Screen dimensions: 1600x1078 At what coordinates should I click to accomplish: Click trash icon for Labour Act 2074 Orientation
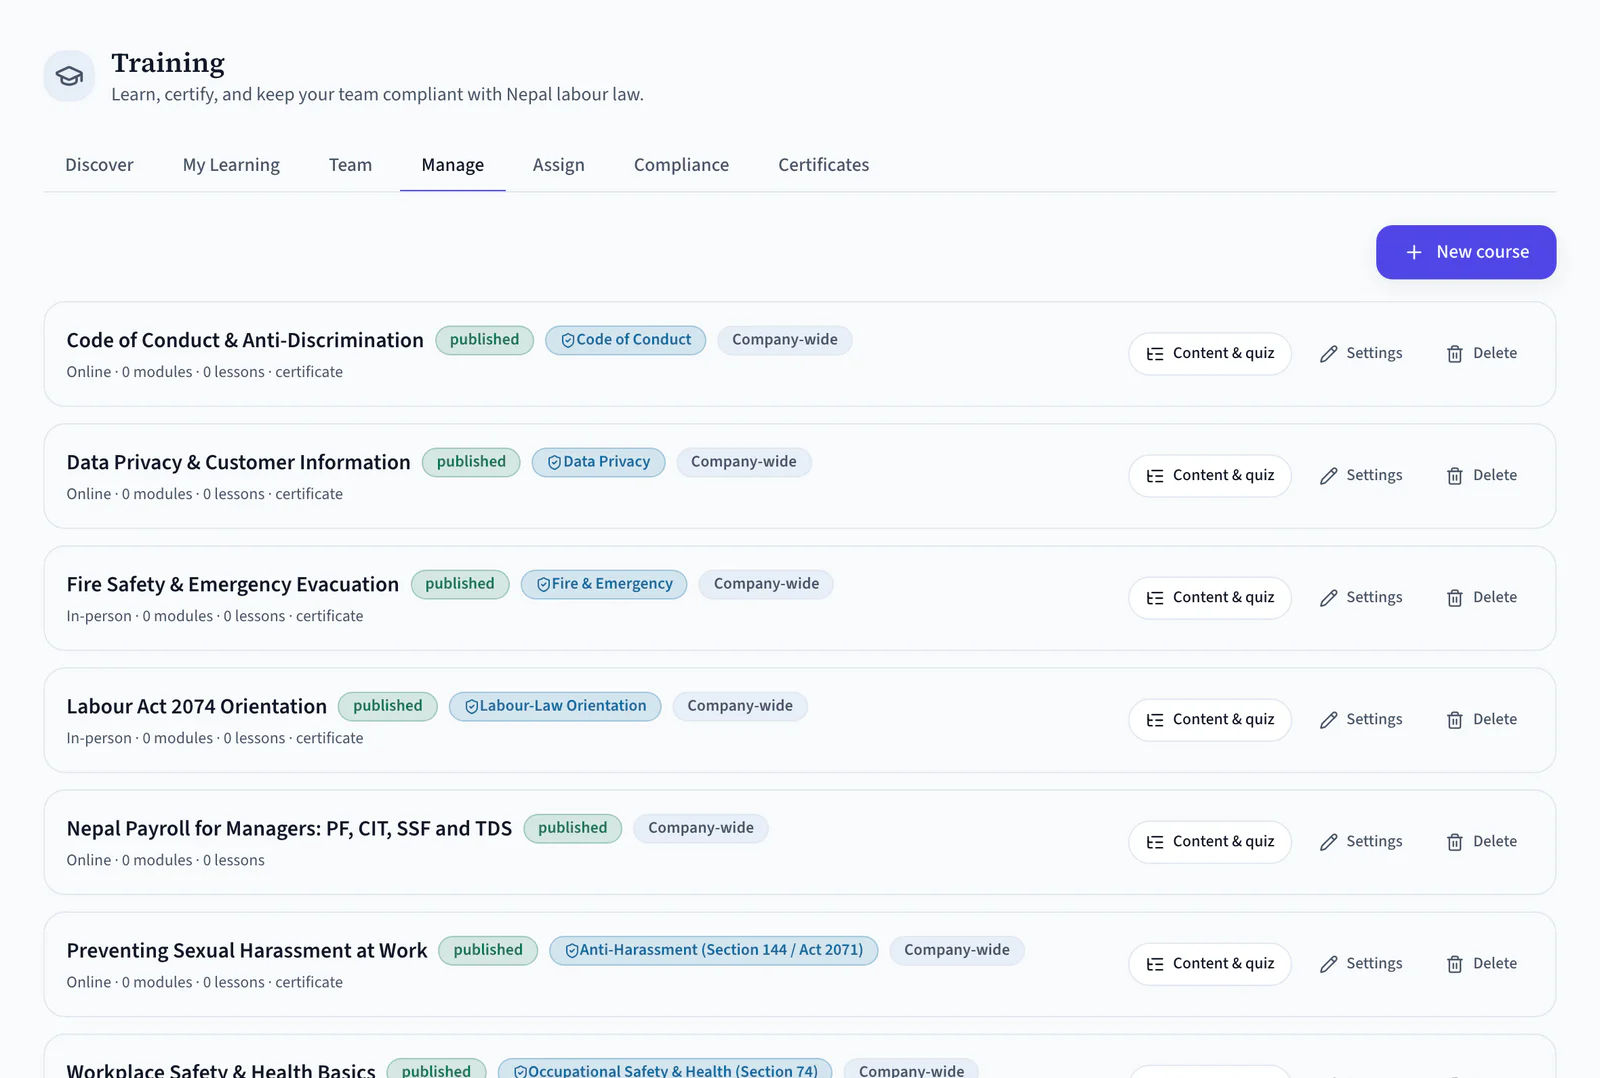pyautogui.click(x=1455, y=720)
